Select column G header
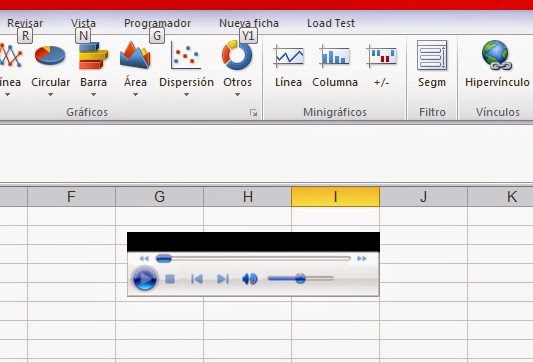 pos(159,196)
